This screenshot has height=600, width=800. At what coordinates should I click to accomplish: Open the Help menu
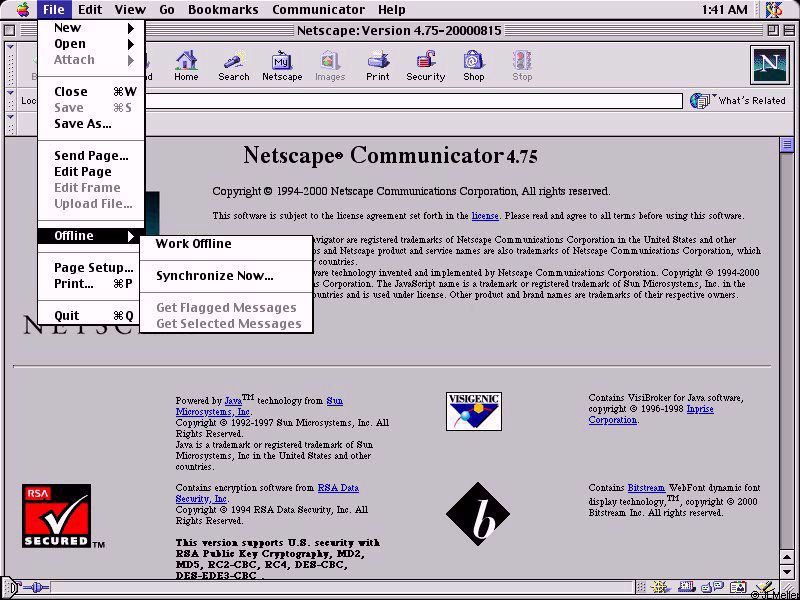(392, 9)
